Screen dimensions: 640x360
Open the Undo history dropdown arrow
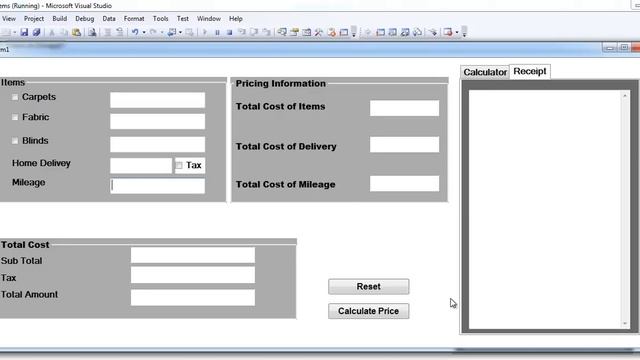(144, 32)
